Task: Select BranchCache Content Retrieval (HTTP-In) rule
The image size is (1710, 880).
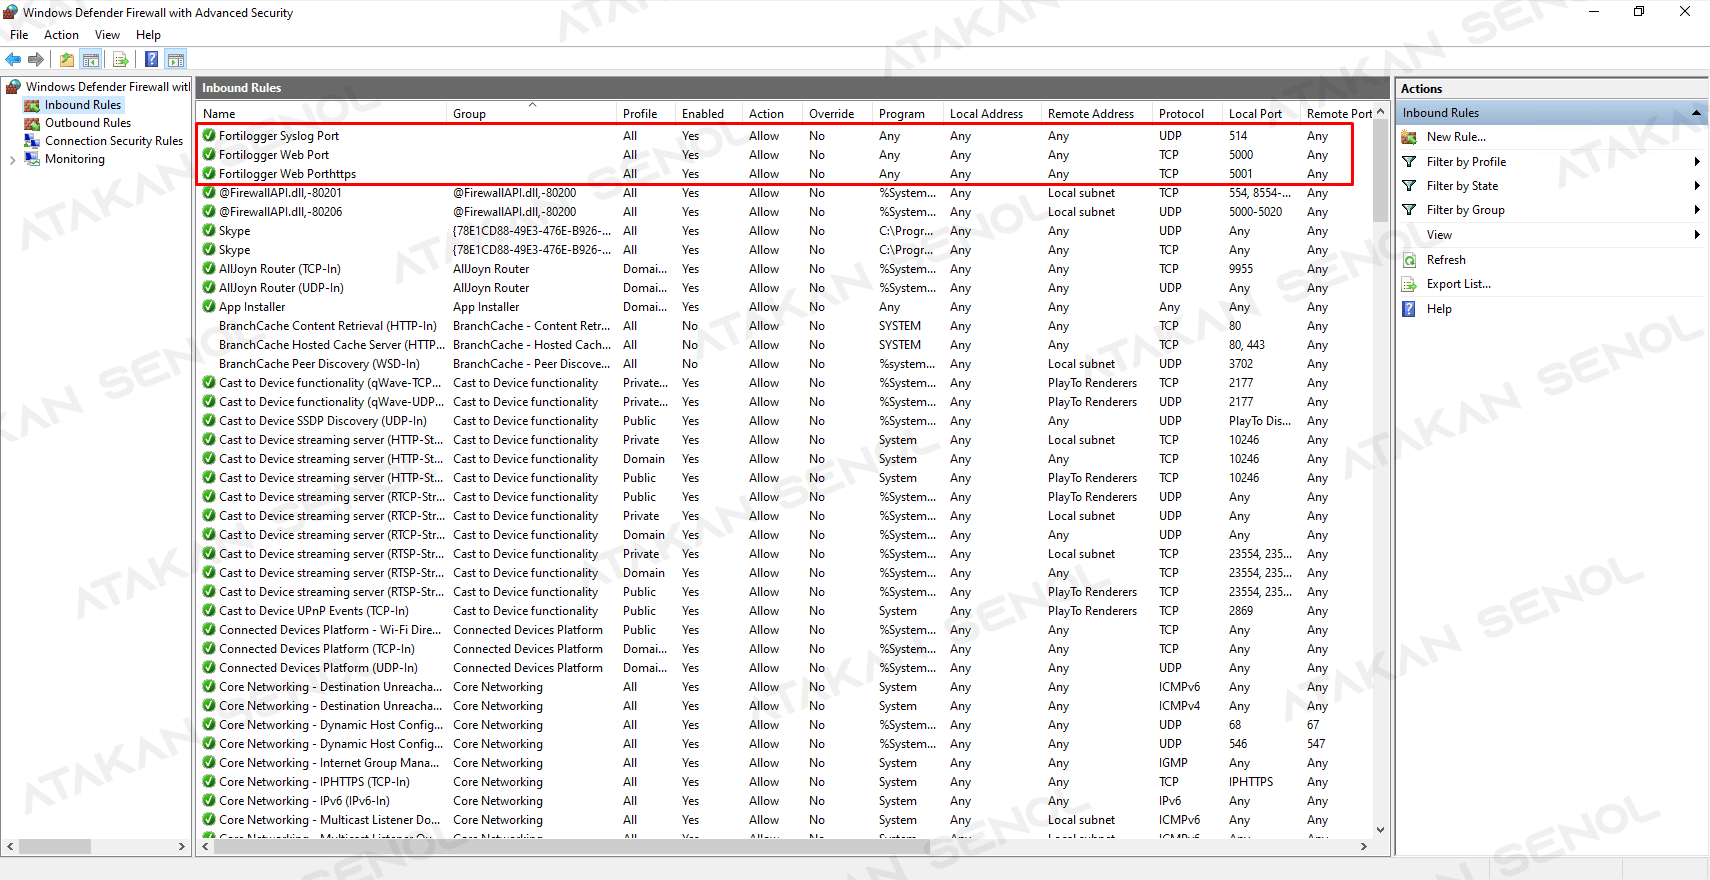Action: coord(785,326)
